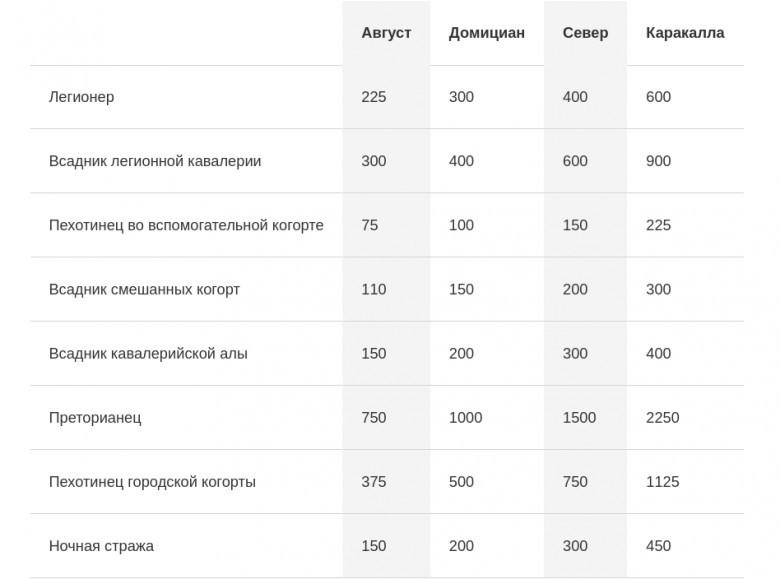Click the 900 cell under Каракалла

tap(658, 161)
